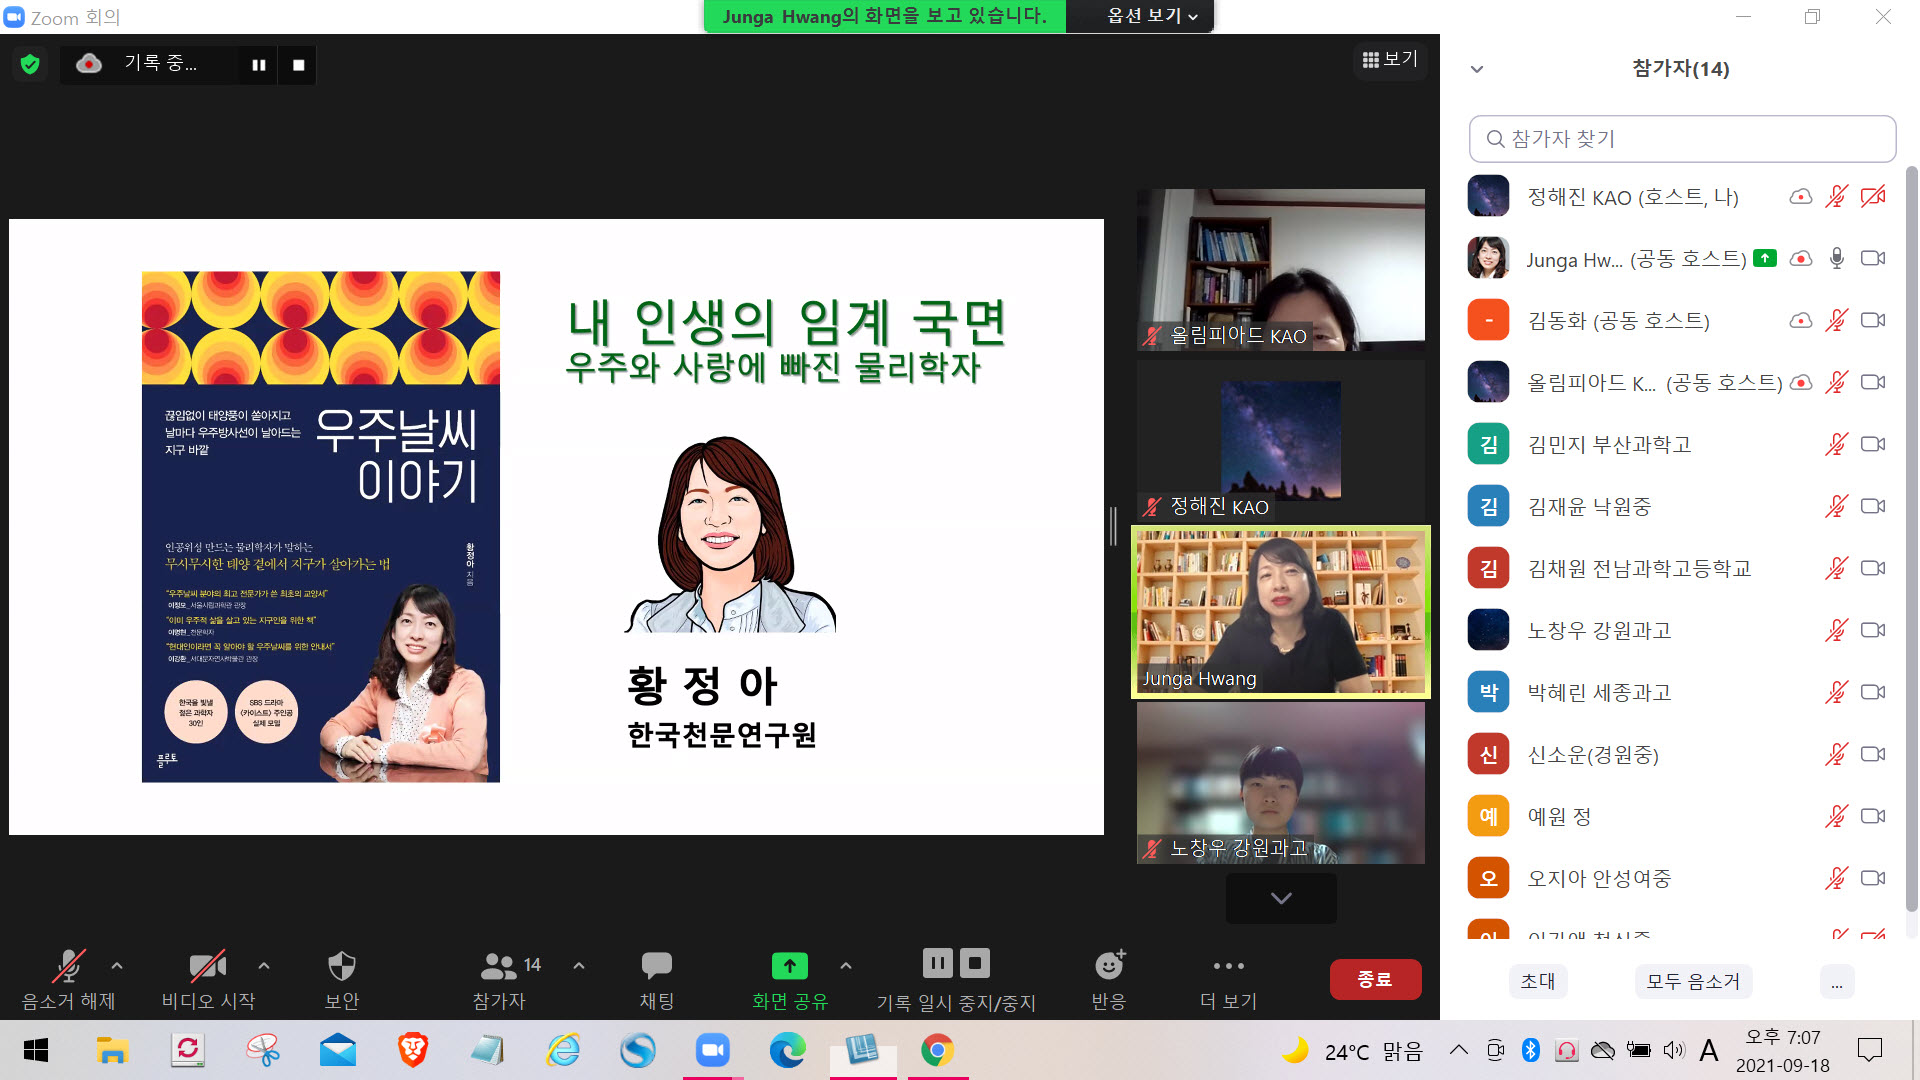1920x1080 pixels.
Task: Click the green 화면 공유 share button
Action: pos(790,979)
